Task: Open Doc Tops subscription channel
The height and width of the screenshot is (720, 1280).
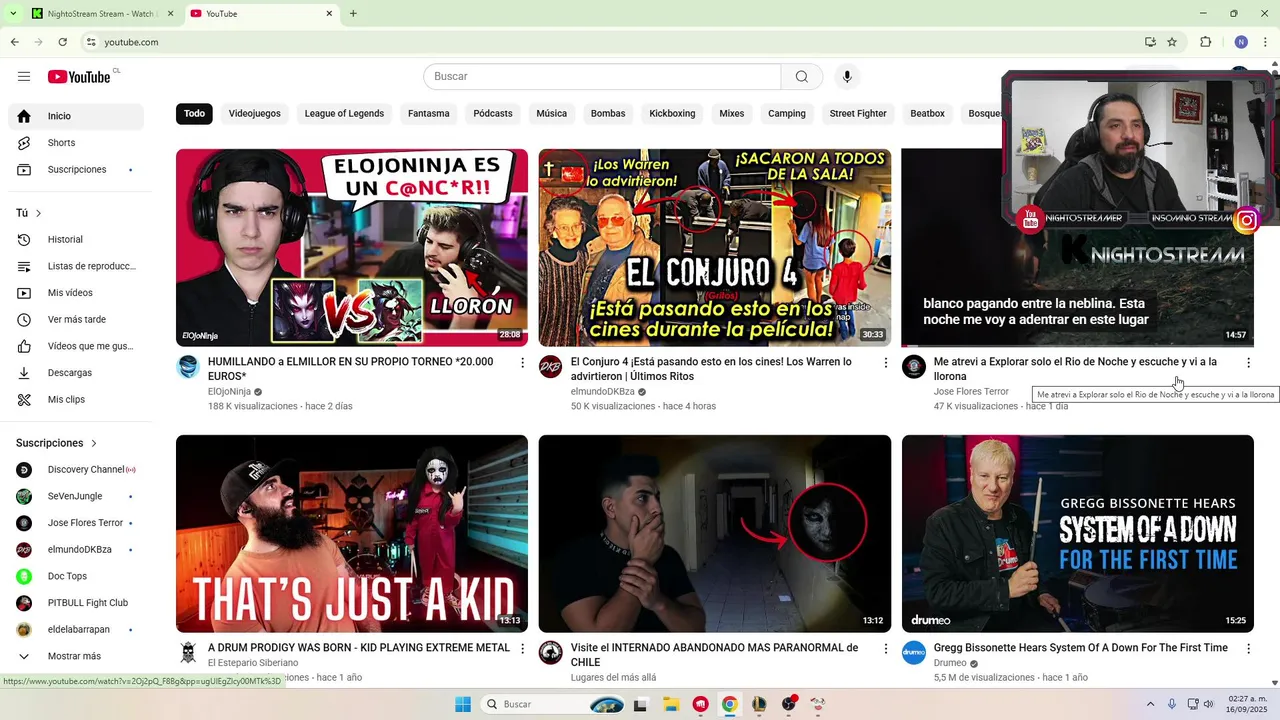Action: 76,577
